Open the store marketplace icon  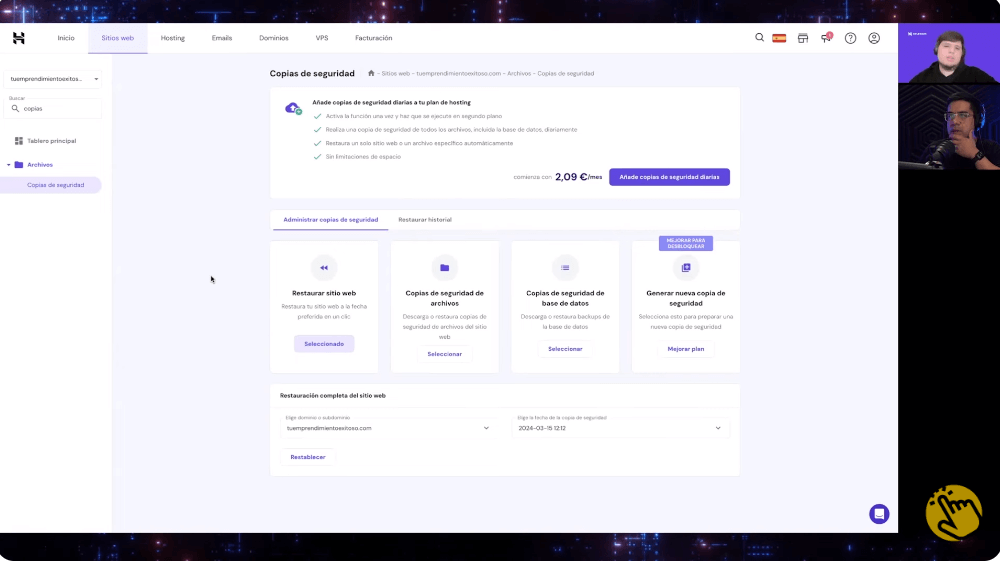803,38
